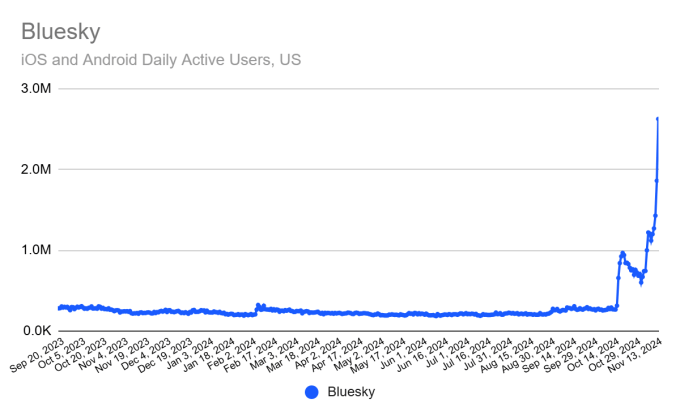Click the Bluesky legend label text

click(351, 392)
